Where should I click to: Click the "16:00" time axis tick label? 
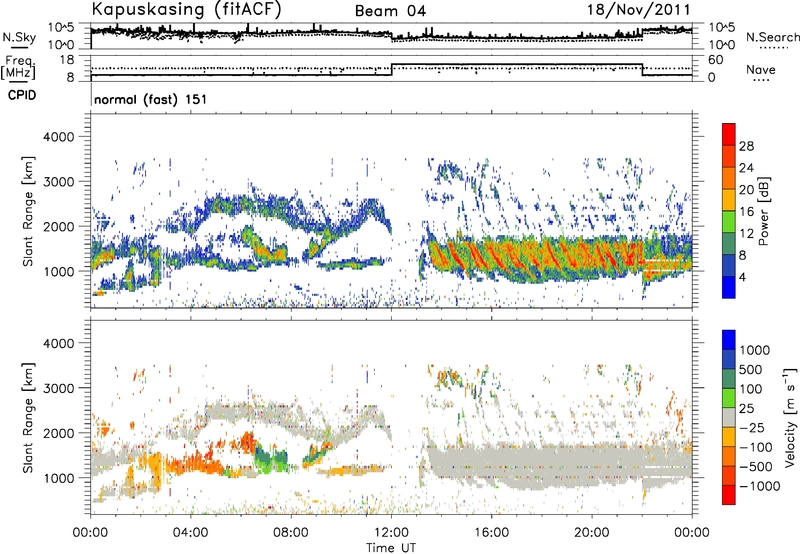click(491, 533)
